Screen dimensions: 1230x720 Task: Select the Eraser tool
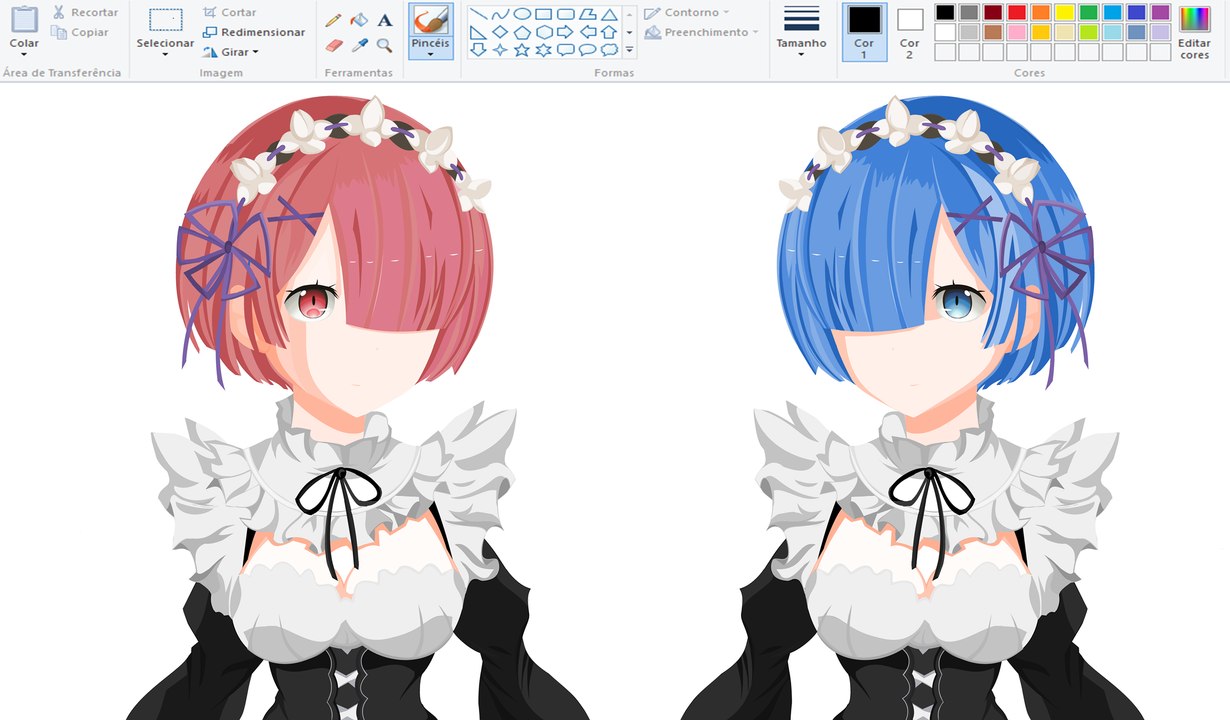[x=334, y=45]
